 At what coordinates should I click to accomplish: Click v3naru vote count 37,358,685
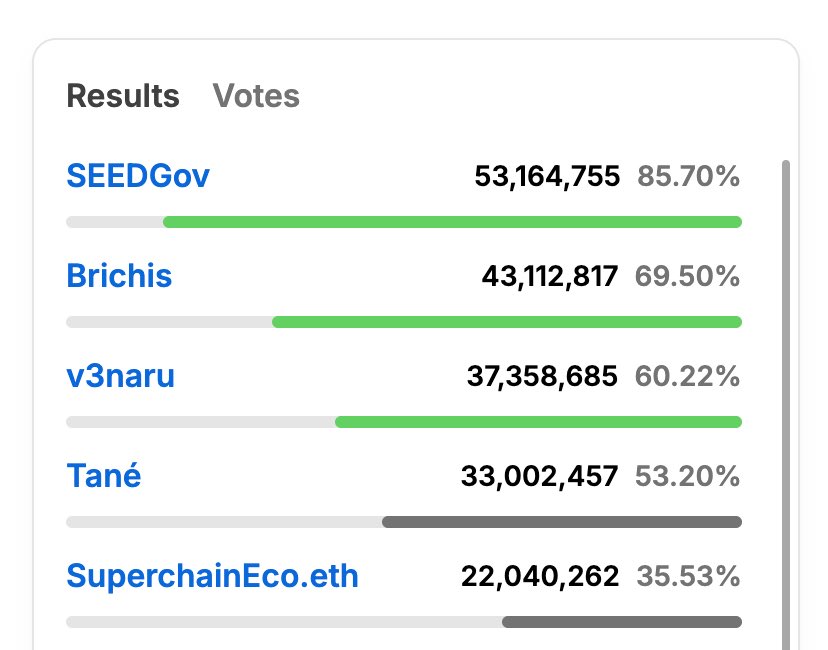click(542, 376)
